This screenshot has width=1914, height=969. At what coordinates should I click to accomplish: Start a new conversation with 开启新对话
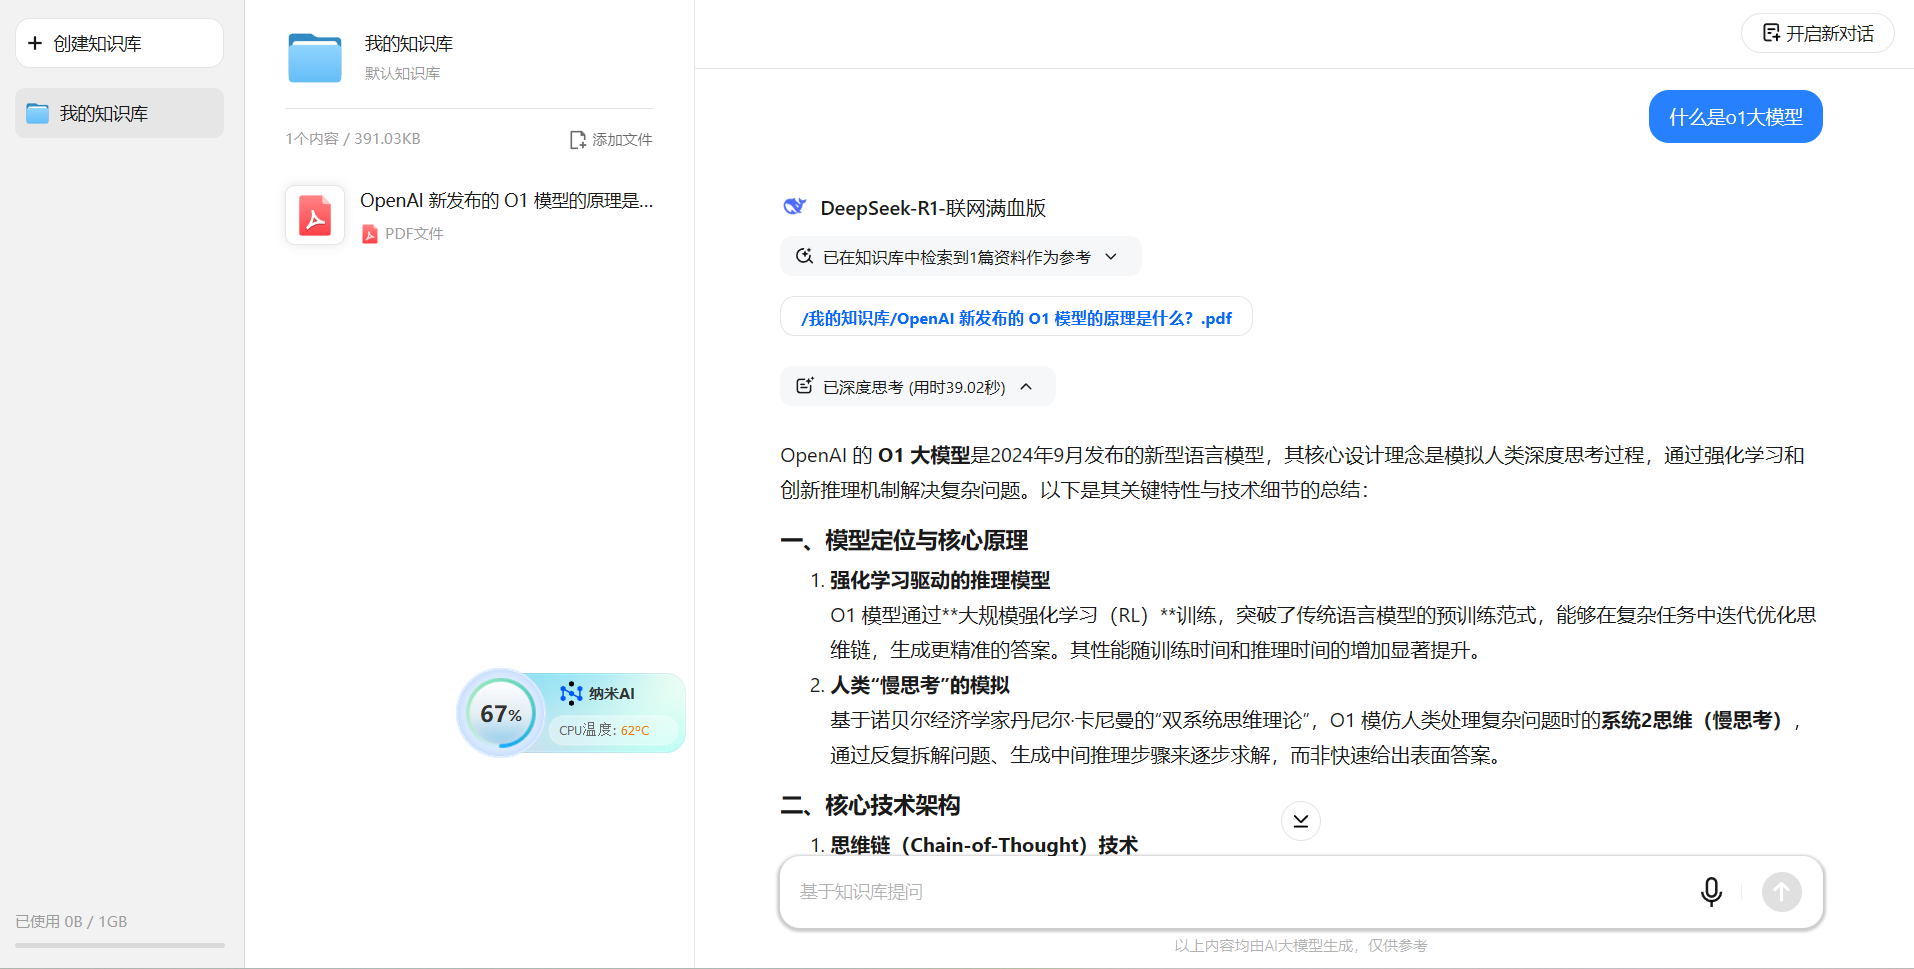[x=1817, y=33]
